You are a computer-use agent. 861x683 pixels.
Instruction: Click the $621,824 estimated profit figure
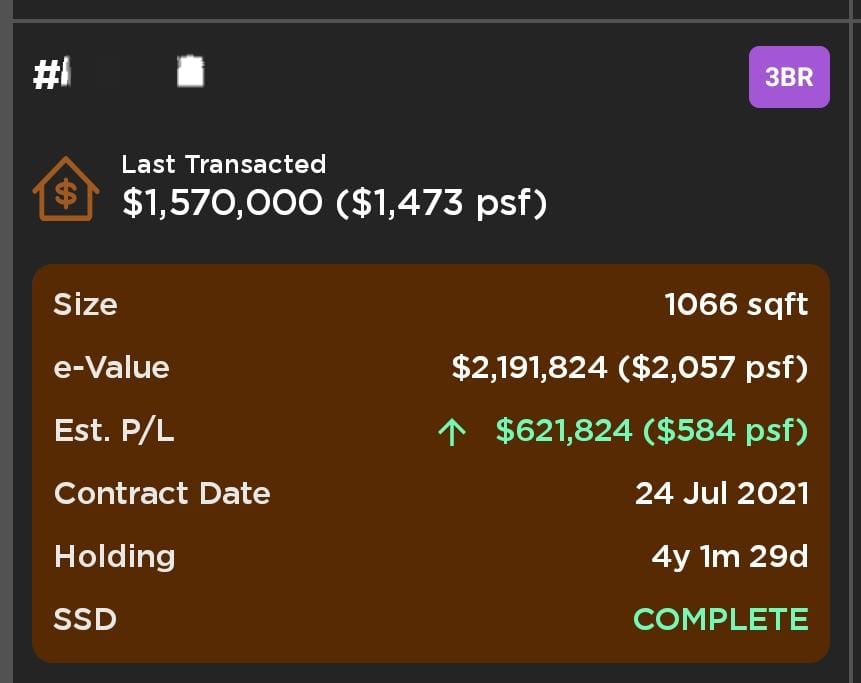[x=564, y=430]
